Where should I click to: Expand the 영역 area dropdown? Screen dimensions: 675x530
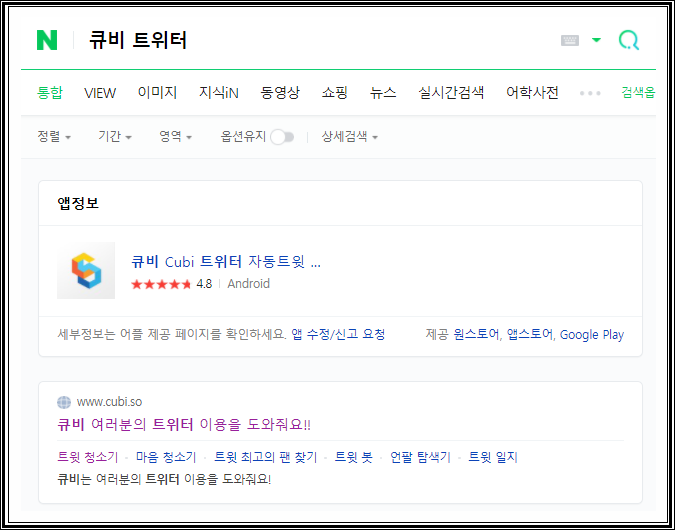(175, 137)
